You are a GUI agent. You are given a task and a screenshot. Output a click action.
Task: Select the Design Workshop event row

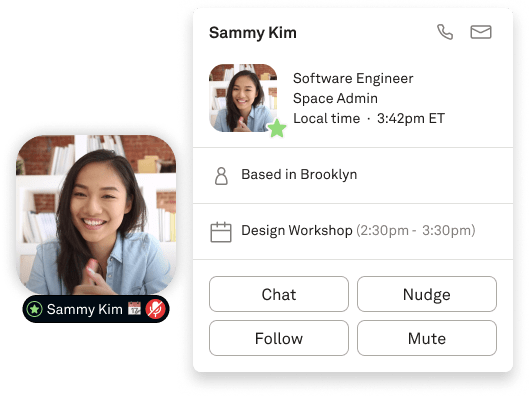pos(353,231)
